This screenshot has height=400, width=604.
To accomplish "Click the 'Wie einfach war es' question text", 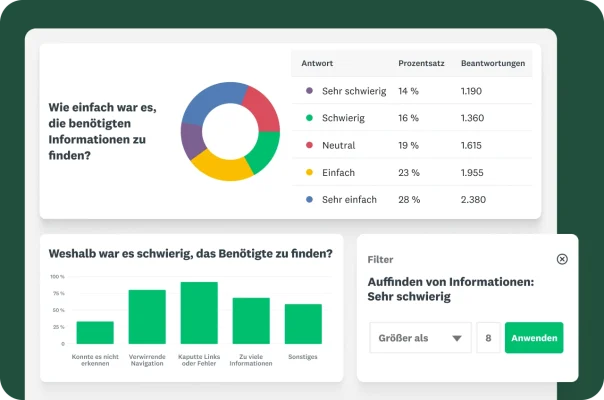I will click(x=102, y=131).
